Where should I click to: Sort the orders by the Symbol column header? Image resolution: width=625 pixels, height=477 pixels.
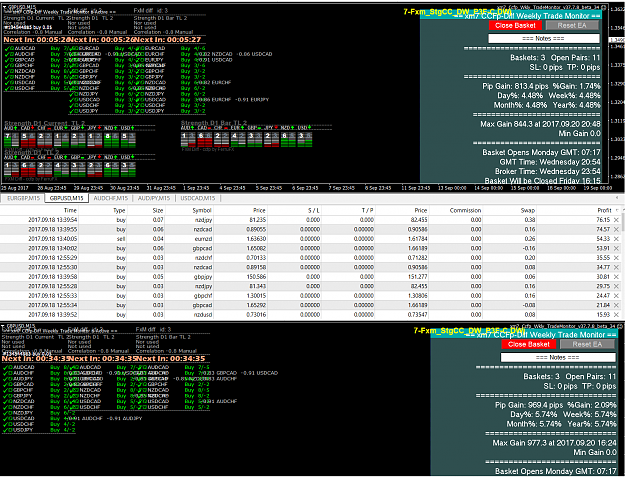tap(189, 210)
